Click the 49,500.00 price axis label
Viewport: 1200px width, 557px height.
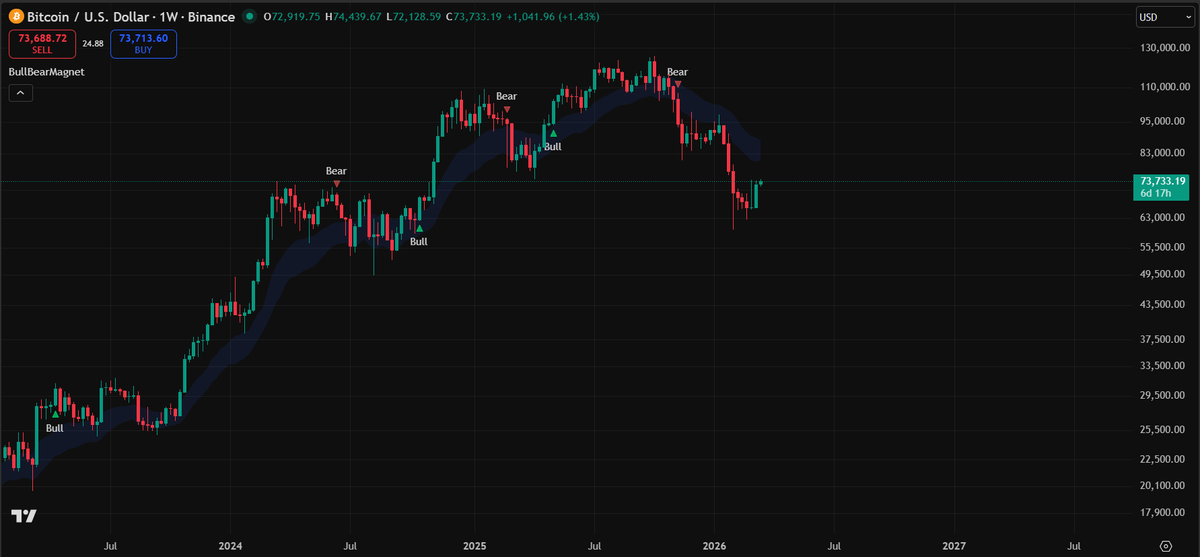1161,274
